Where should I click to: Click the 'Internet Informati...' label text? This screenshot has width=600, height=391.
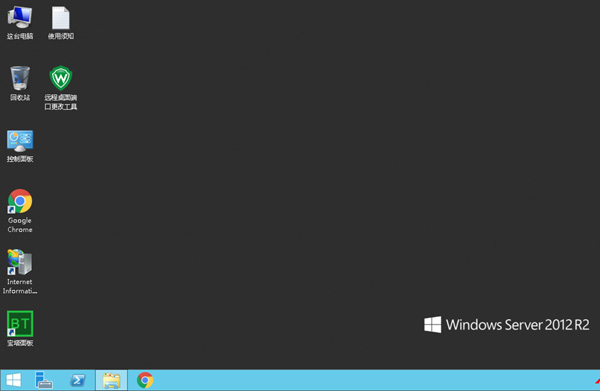tap(20, 286)
